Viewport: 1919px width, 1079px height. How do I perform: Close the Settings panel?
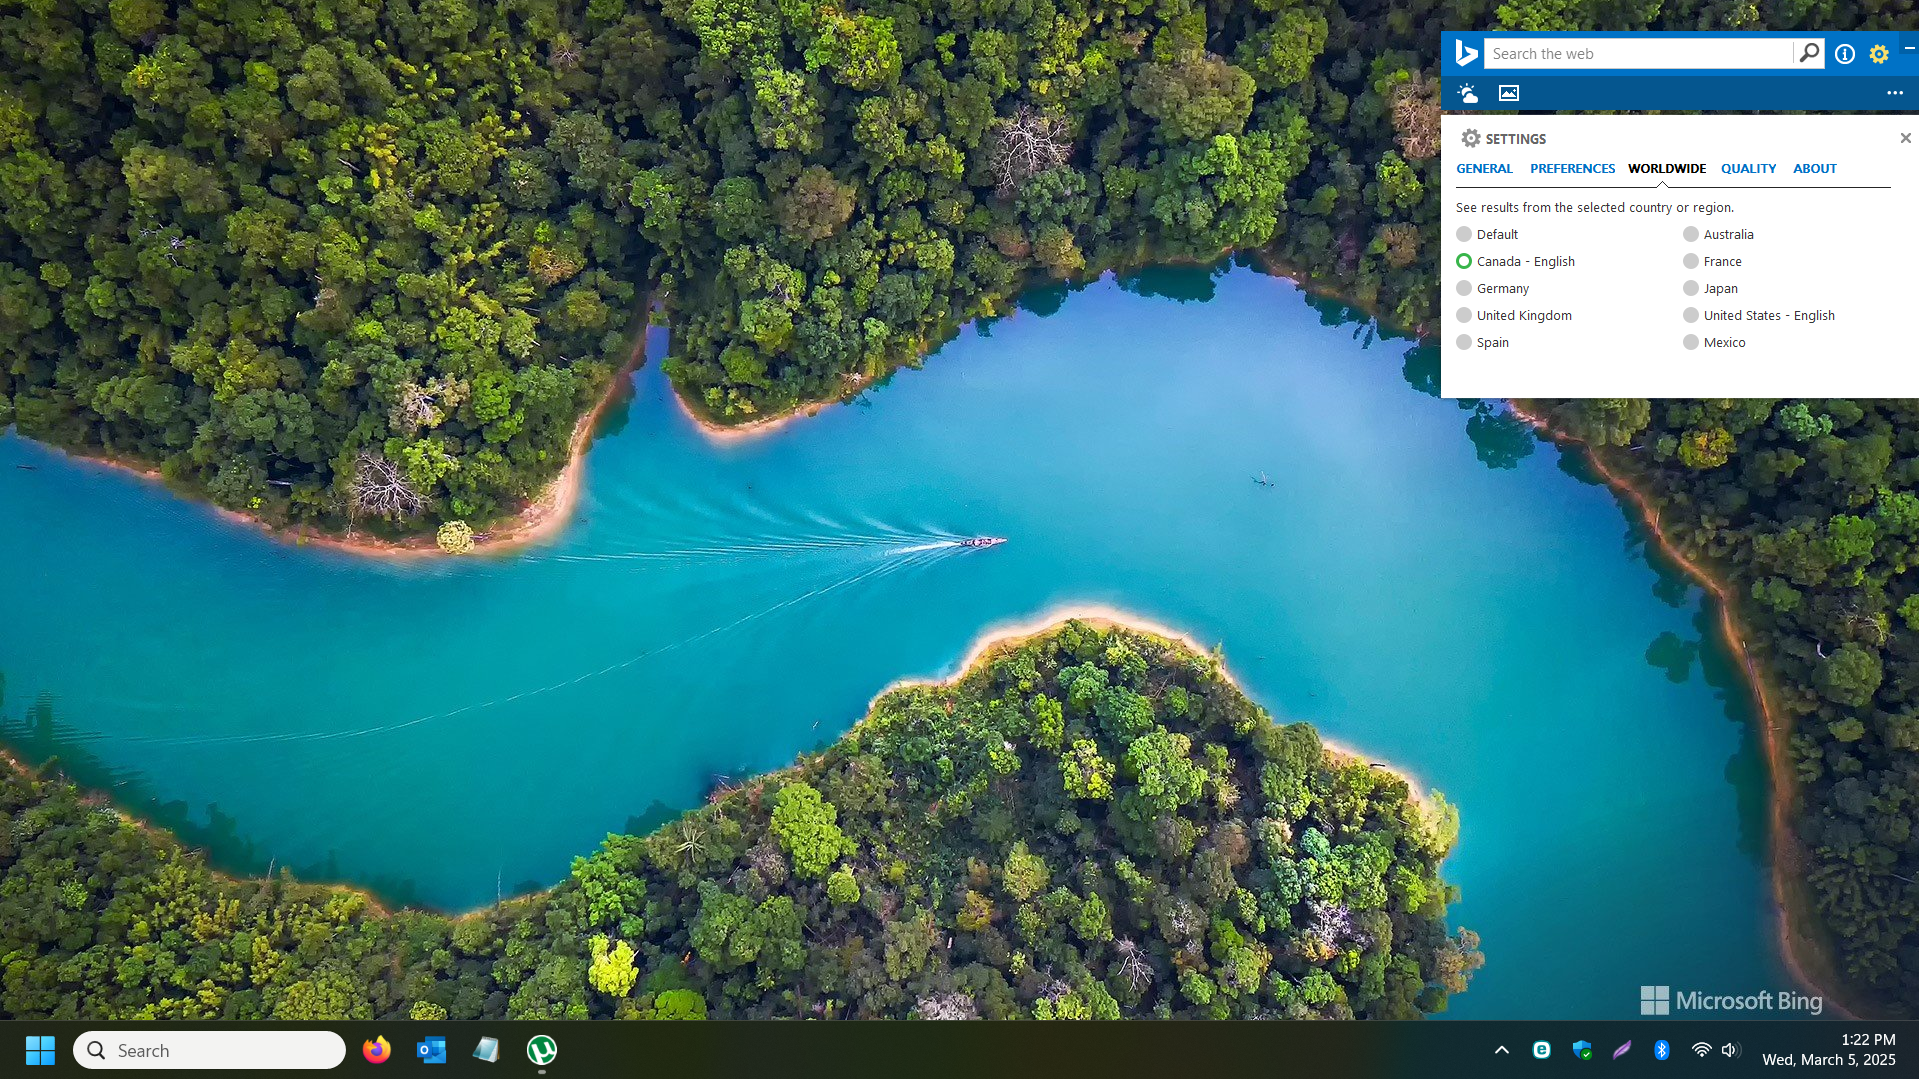[1905, 138]
